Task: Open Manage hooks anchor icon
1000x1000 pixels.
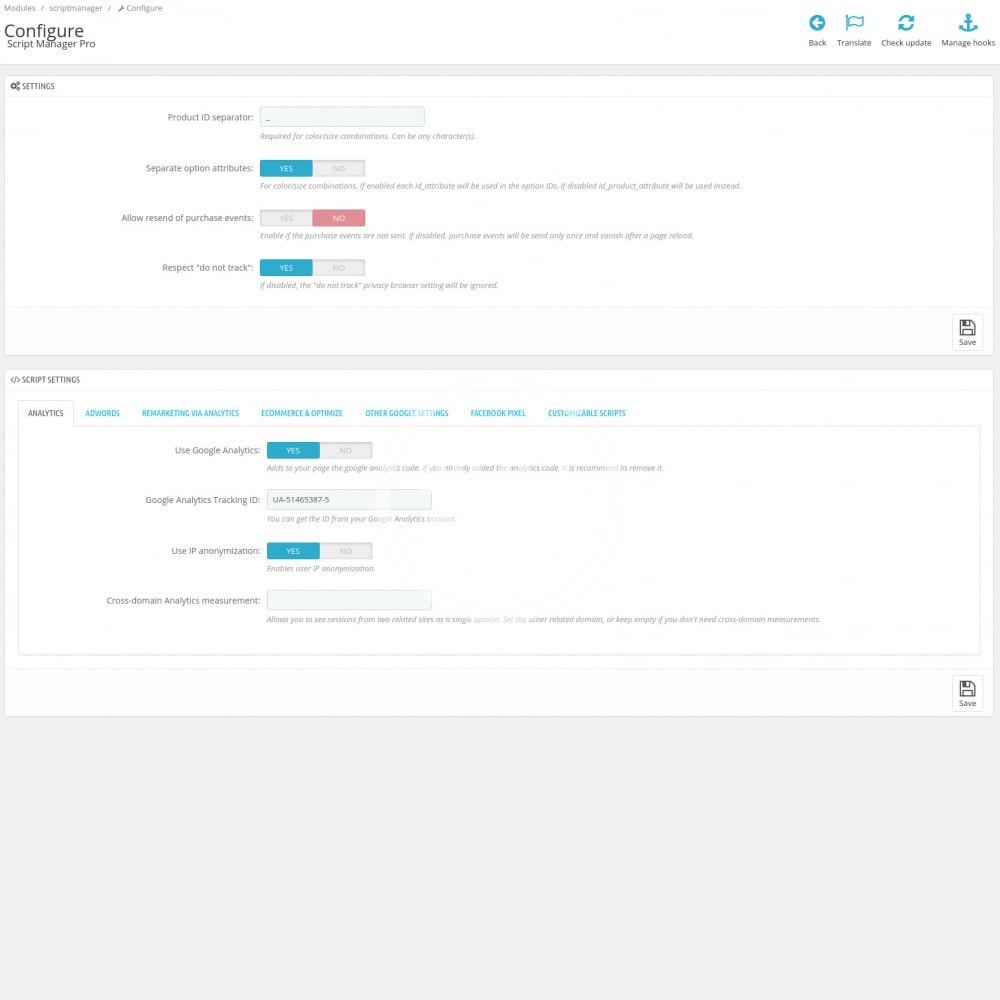Action: [x=968, y=24]
